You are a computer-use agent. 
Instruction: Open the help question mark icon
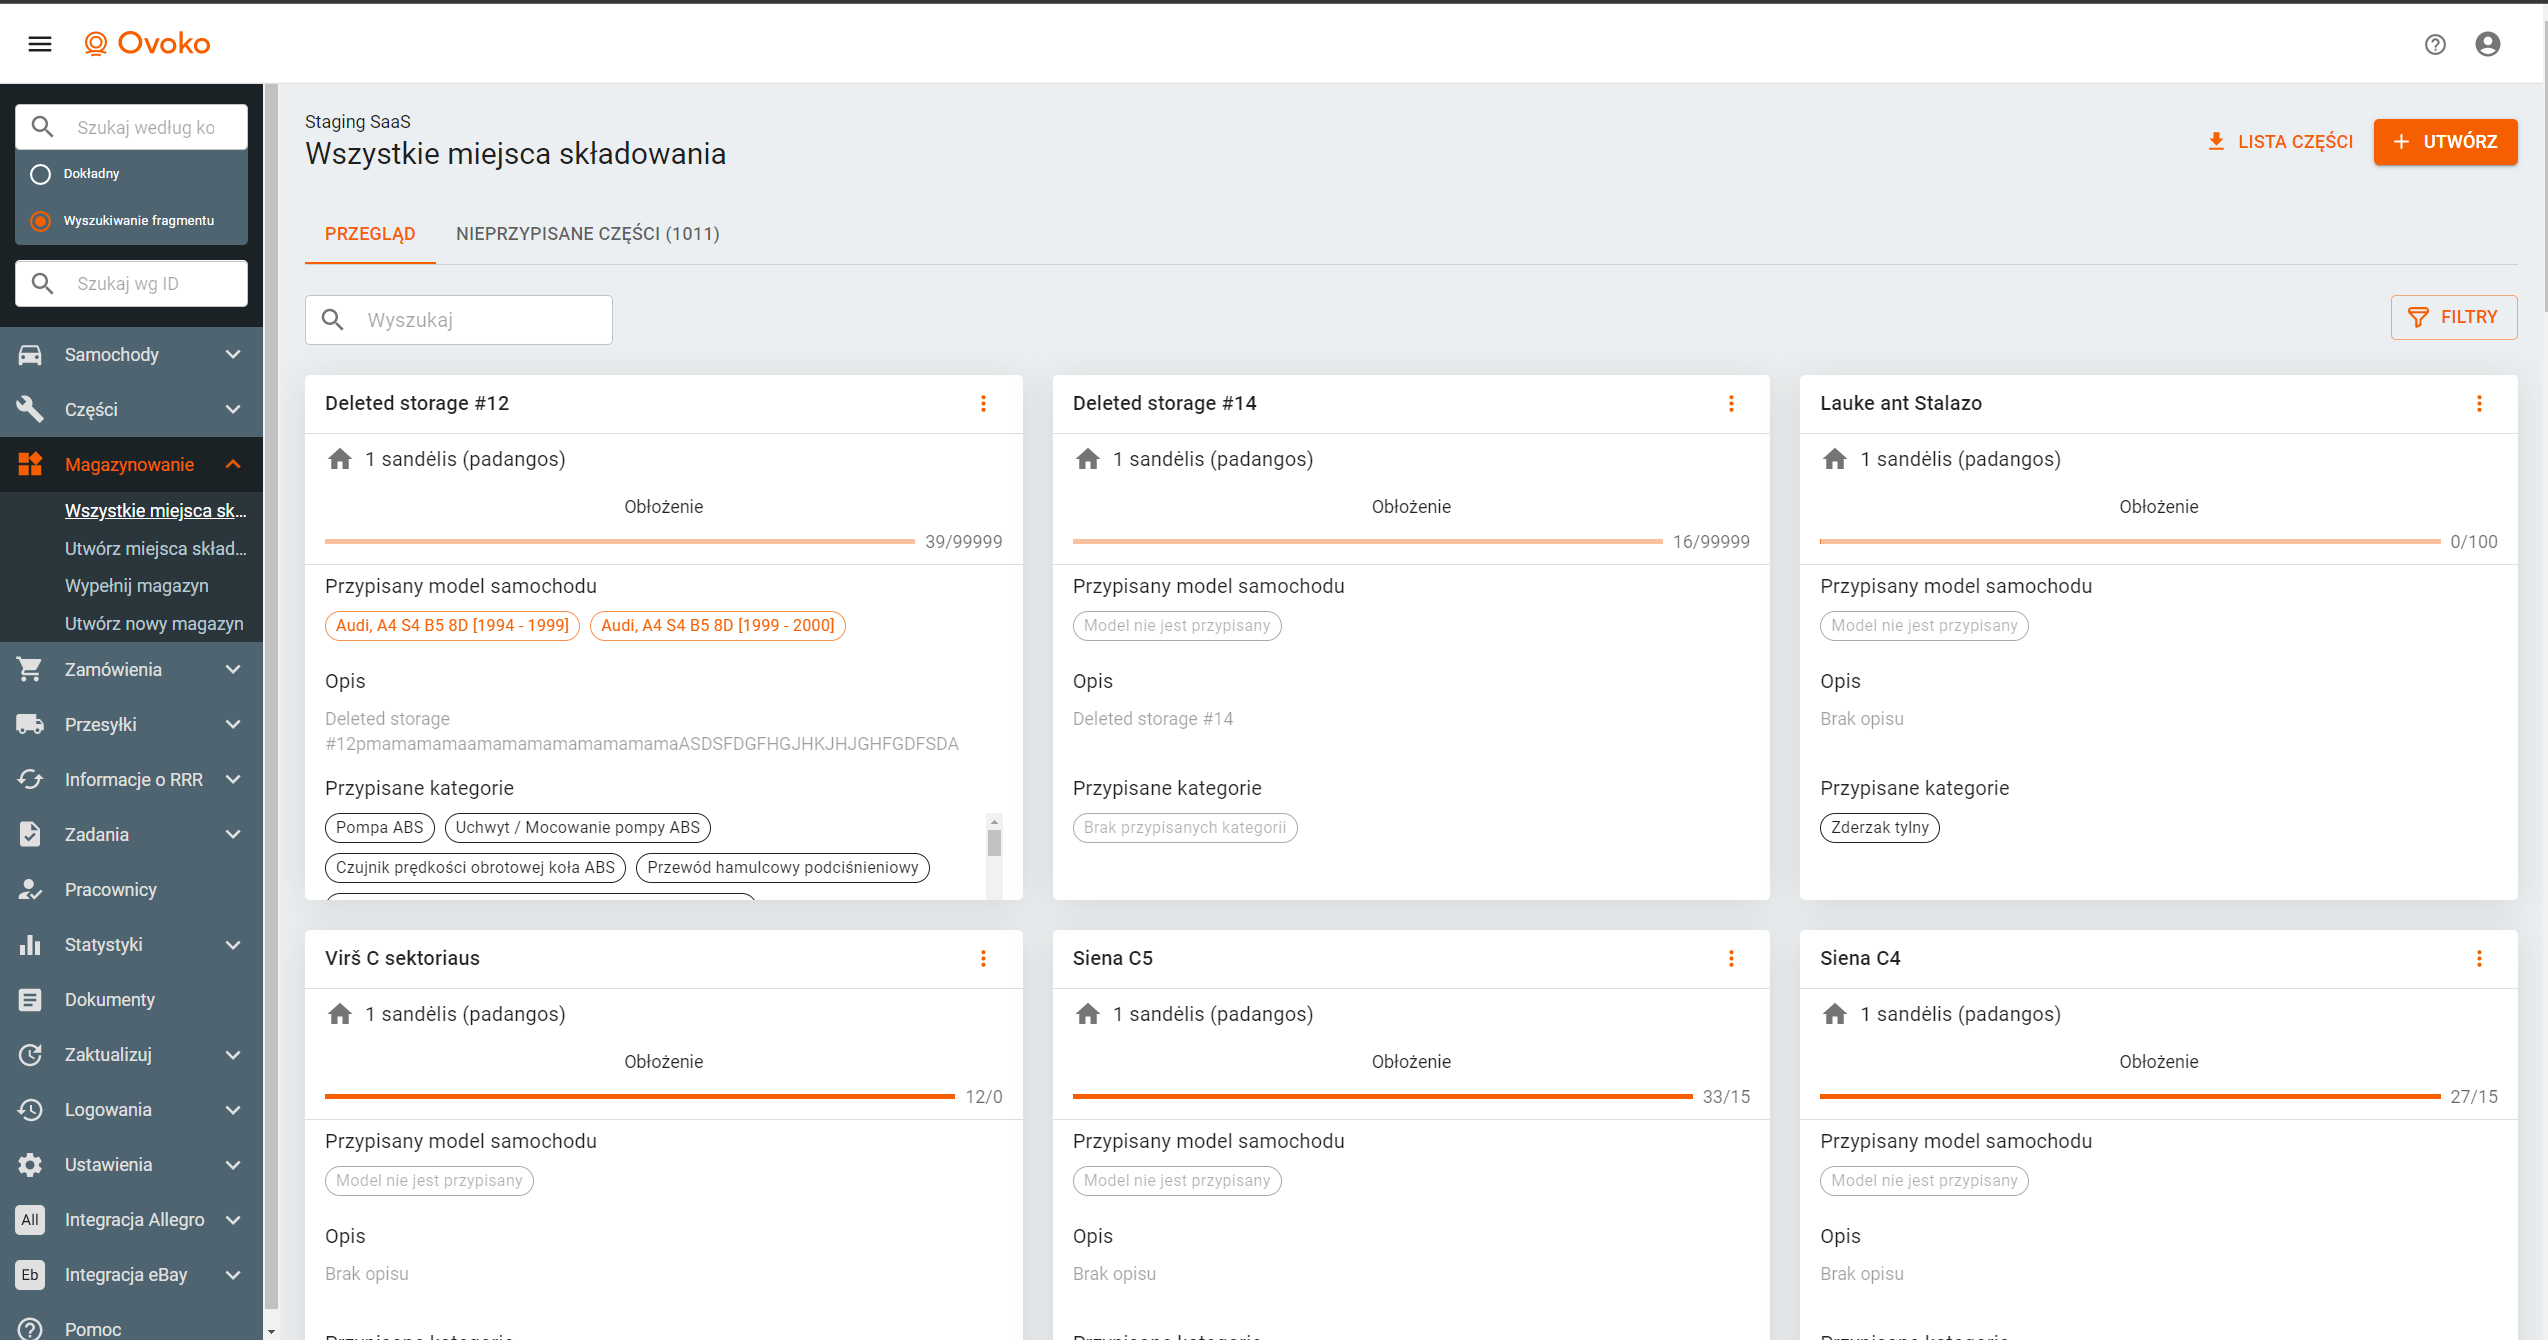point(2435,44)
